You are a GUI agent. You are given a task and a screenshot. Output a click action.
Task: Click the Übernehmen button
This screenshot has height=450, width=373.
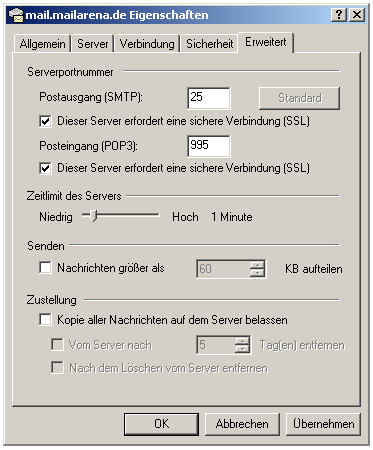point(323,424)
